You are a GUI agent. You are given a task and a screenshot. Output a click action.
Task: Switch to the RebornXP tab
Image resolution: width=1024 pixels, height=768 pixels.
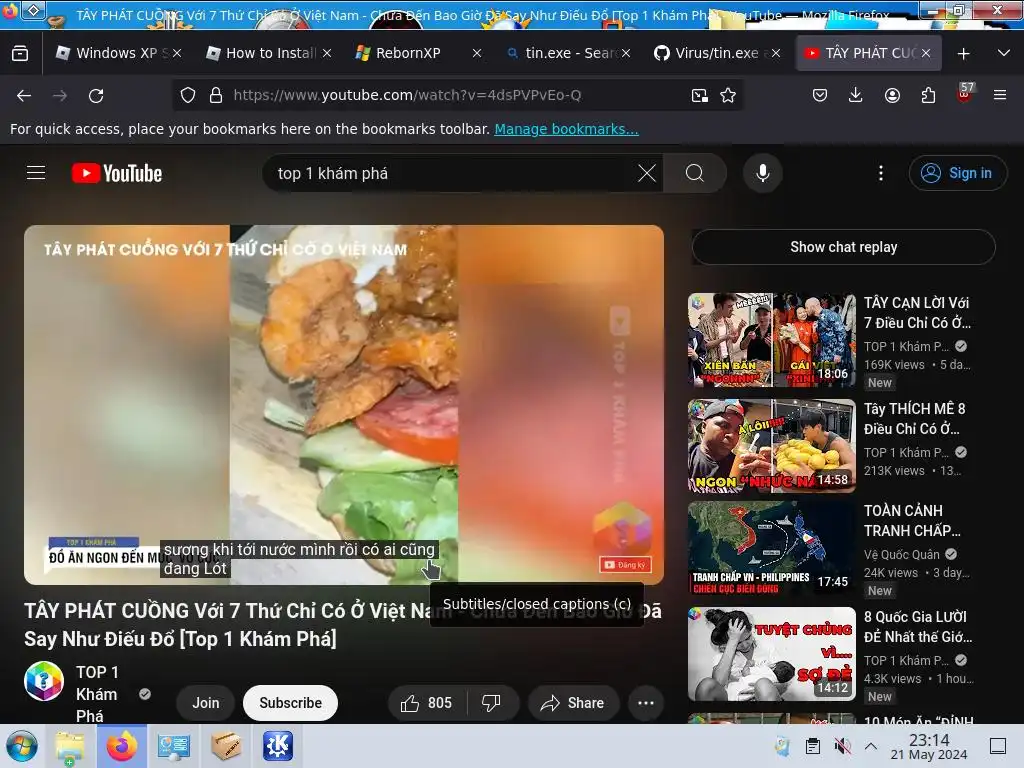(x=408, y=53)
